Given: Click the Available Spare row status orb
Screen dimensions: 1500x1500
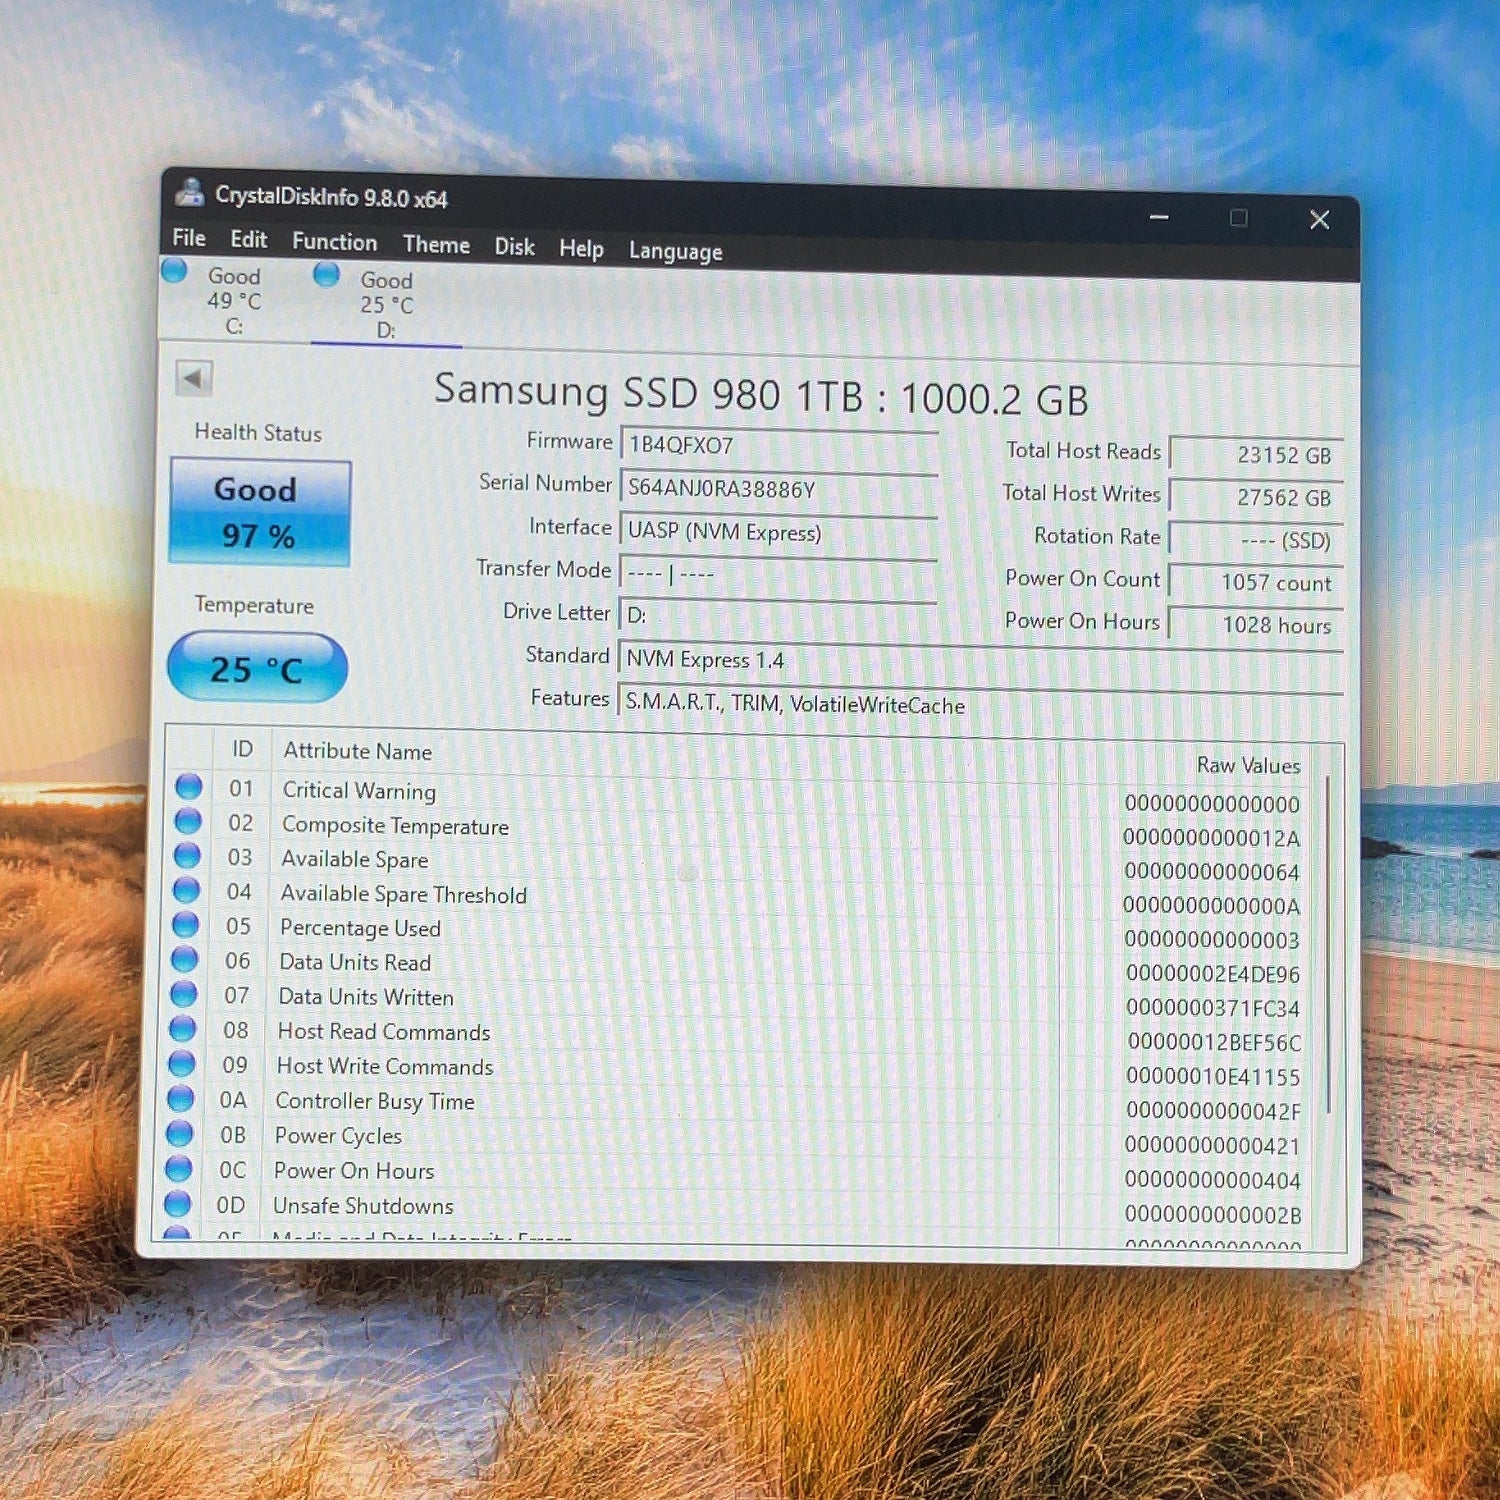Looking at the screenshot, I should click(187, 856).
